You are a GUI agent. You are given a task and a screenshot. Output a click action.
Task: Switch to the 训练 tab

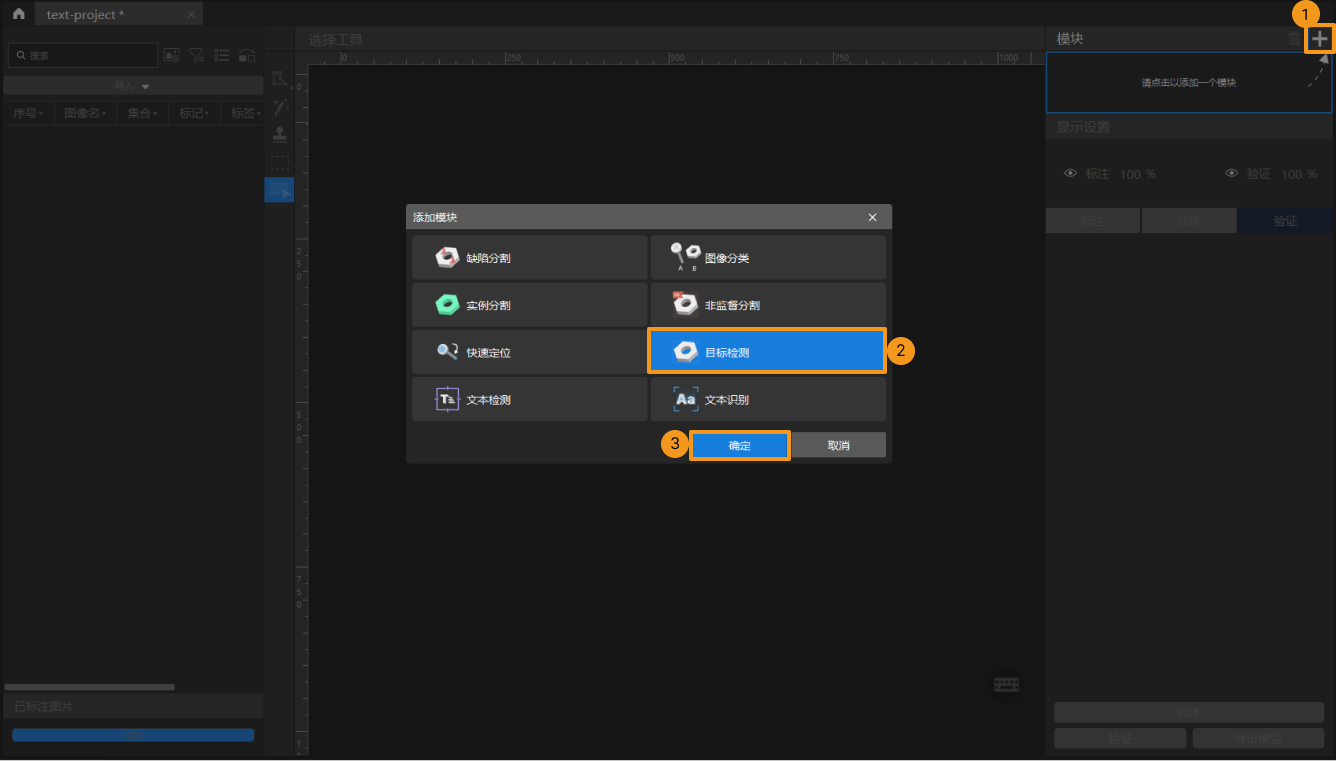click(x=1189, y=221)
